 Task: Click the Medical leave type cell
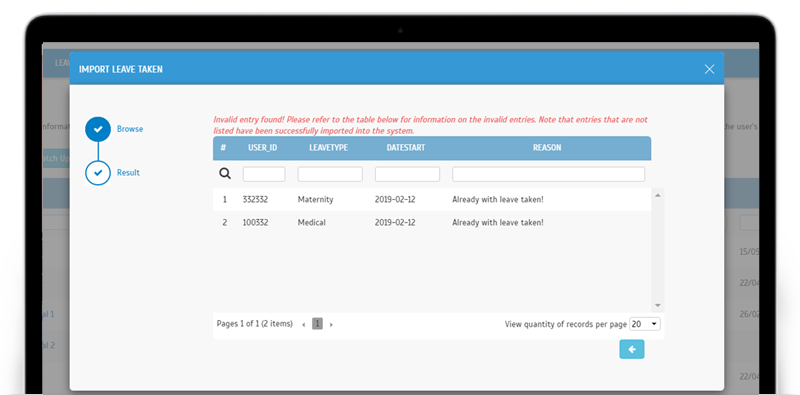[x=312, y=223]
